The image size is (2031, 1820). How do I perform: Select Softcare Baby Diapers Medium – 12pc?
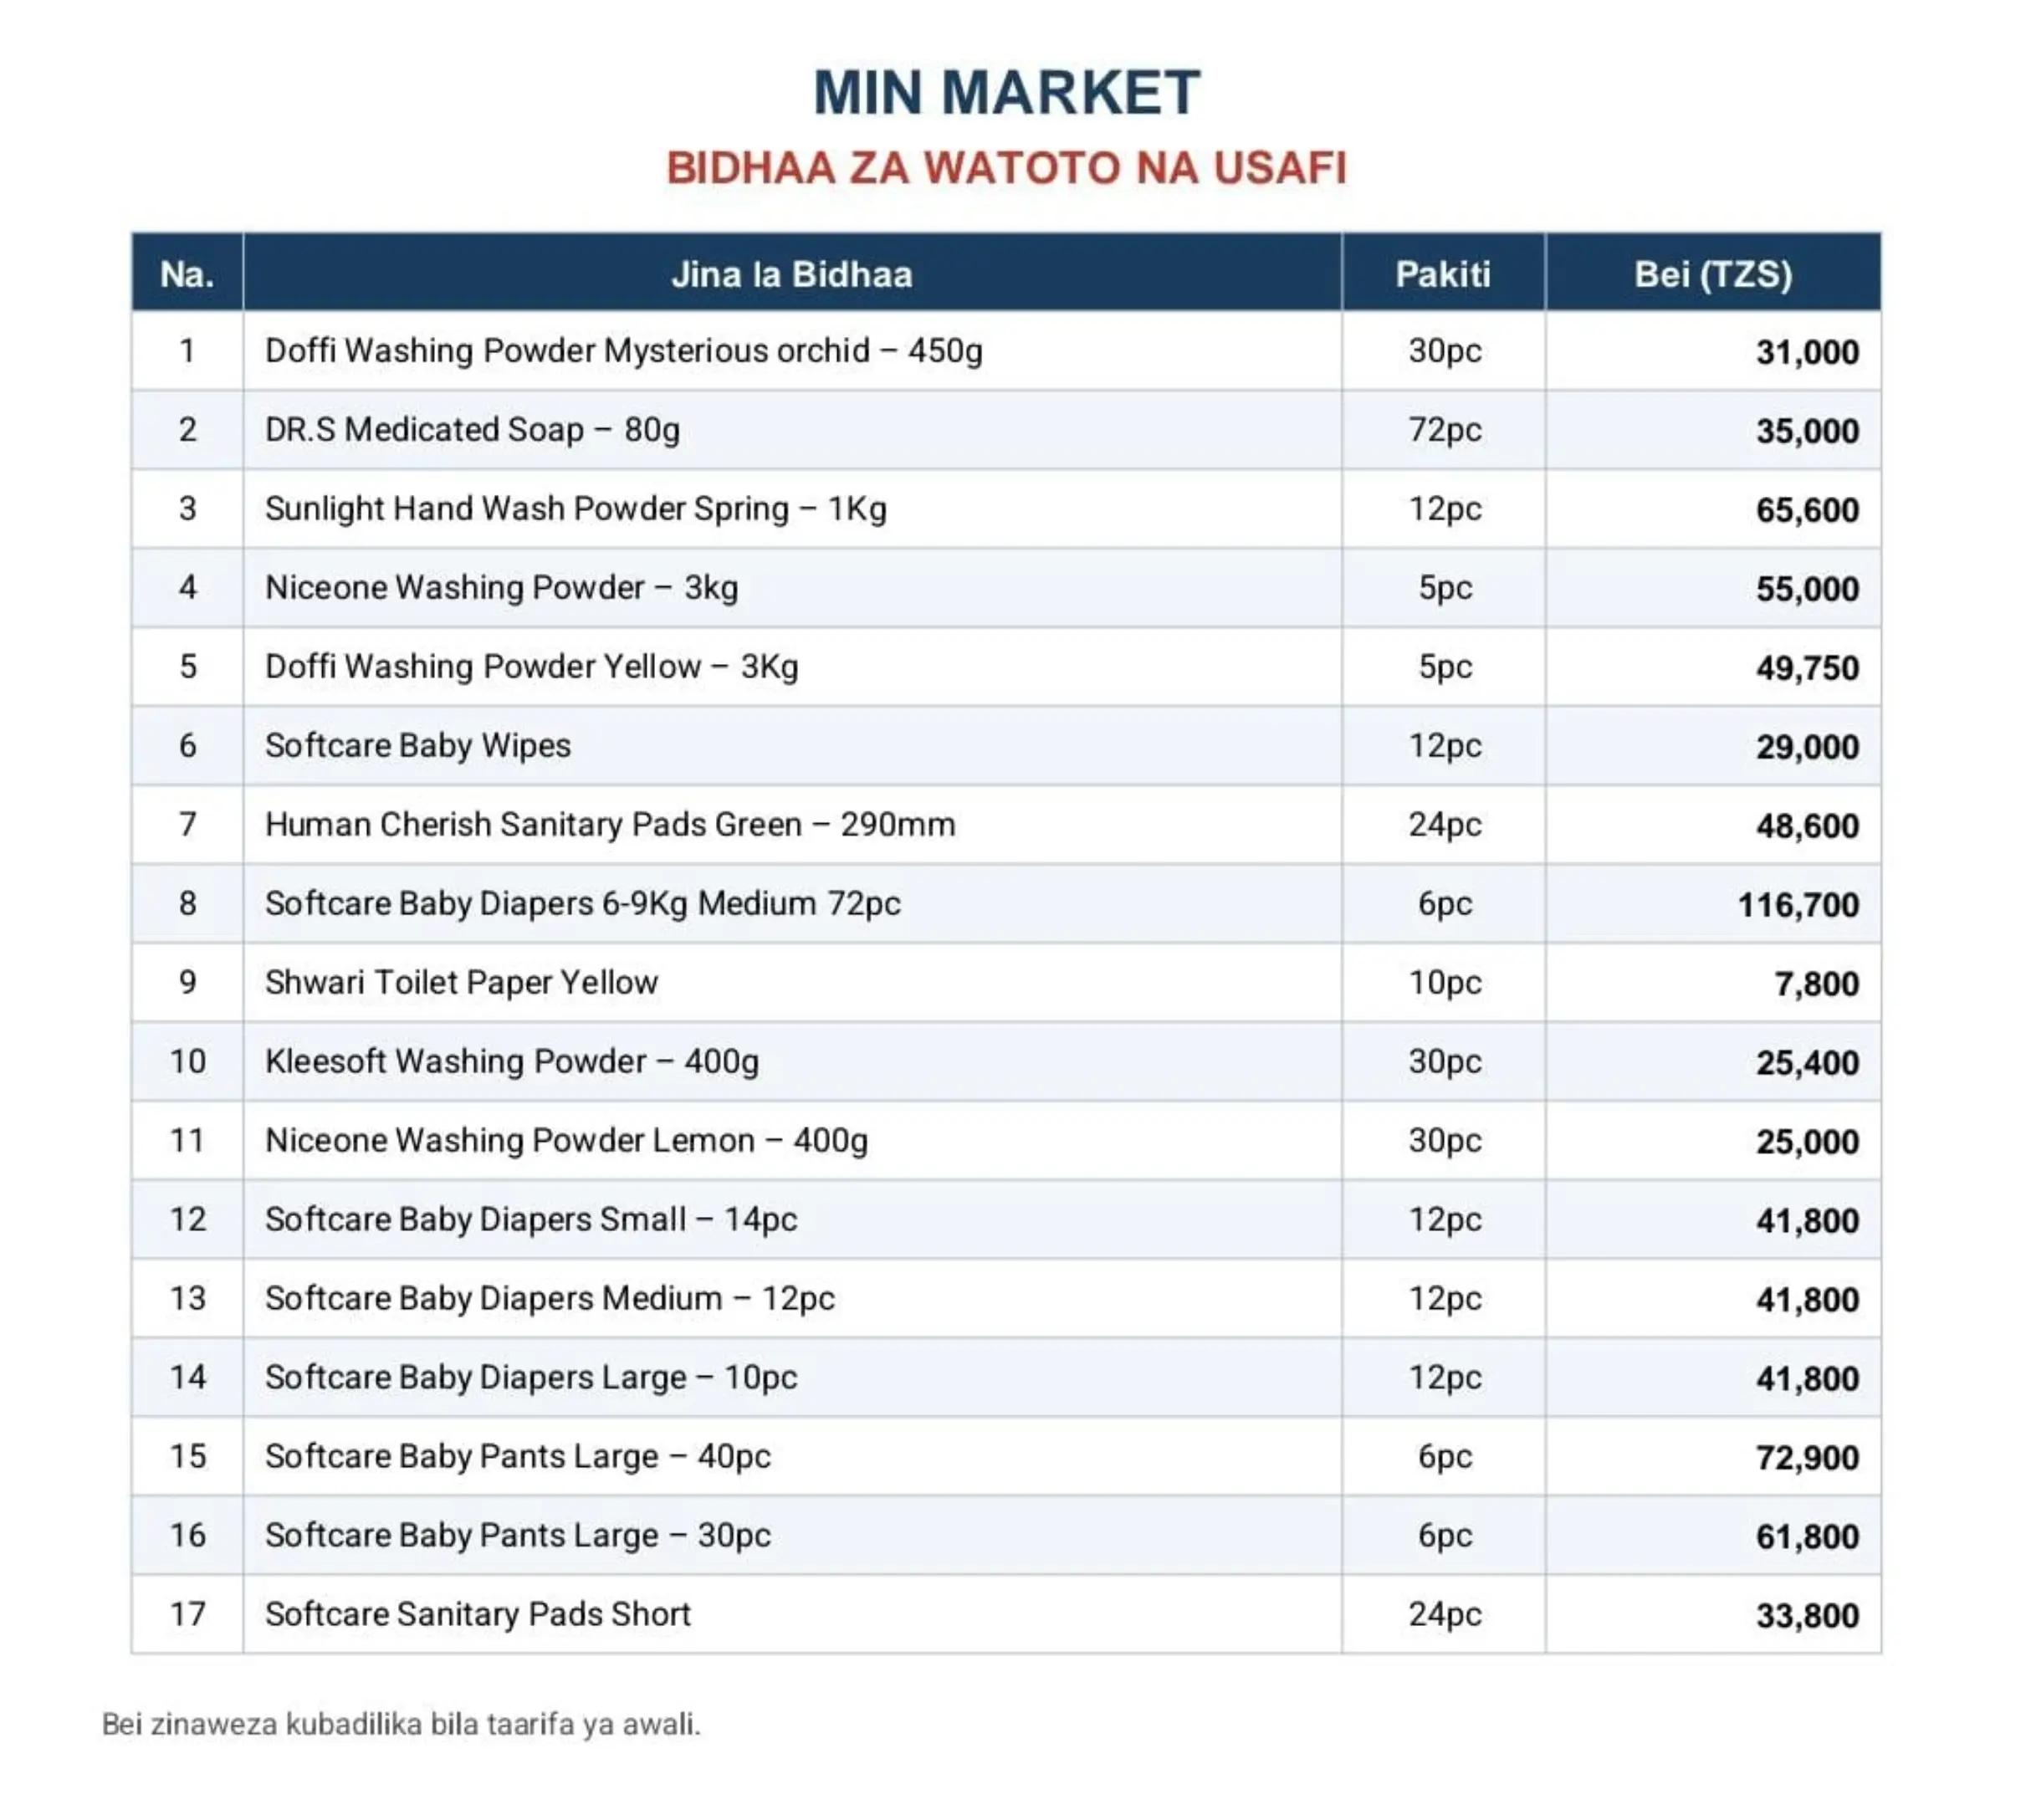click(x=549, y=1299)
